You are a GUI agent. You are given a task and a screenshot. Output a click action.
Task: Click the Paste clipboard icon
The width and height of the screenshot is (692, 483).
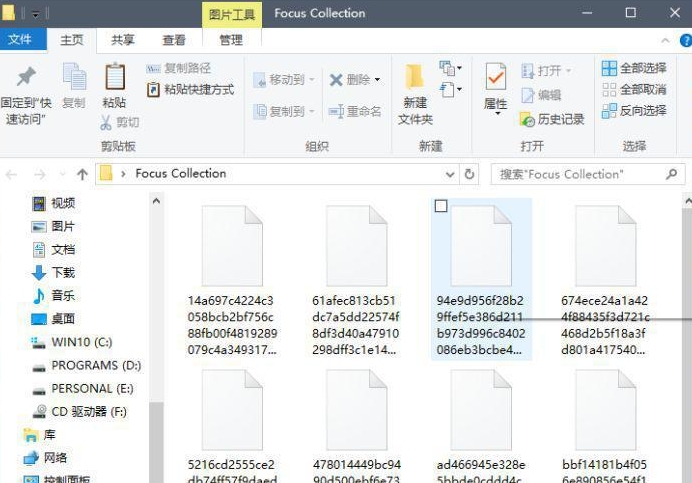pos(115,76)
